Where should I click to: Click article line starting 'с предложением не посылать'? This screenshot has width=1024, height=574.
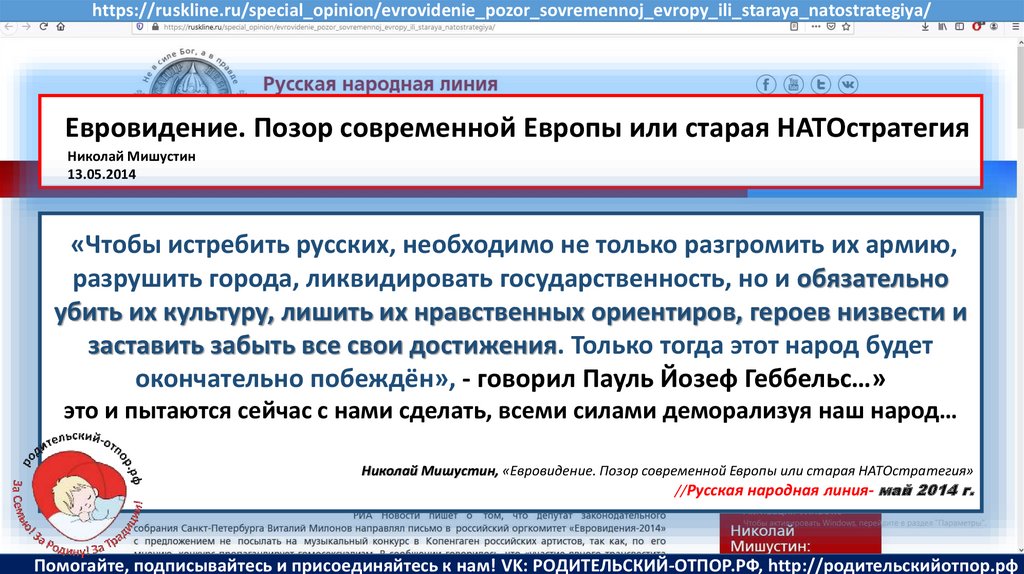coord(400,541)
